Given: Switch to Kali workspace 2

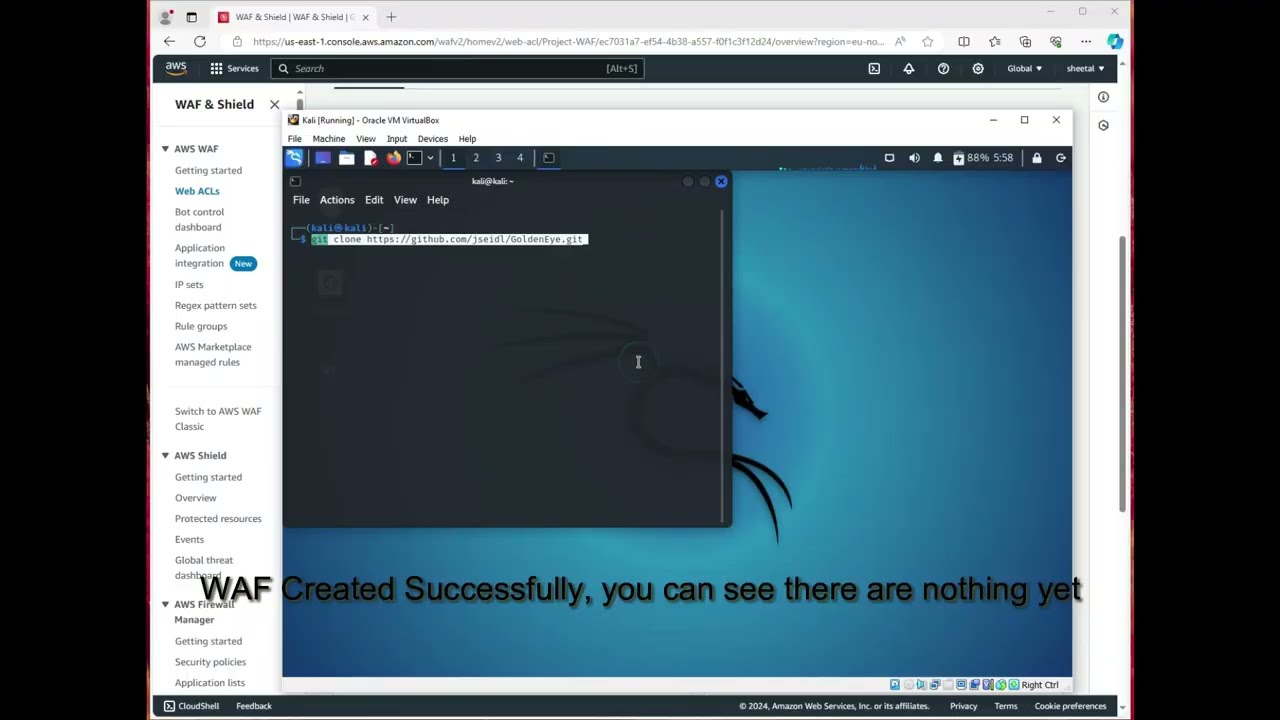Looking at the screenshot, I should (x=476, y=158).
